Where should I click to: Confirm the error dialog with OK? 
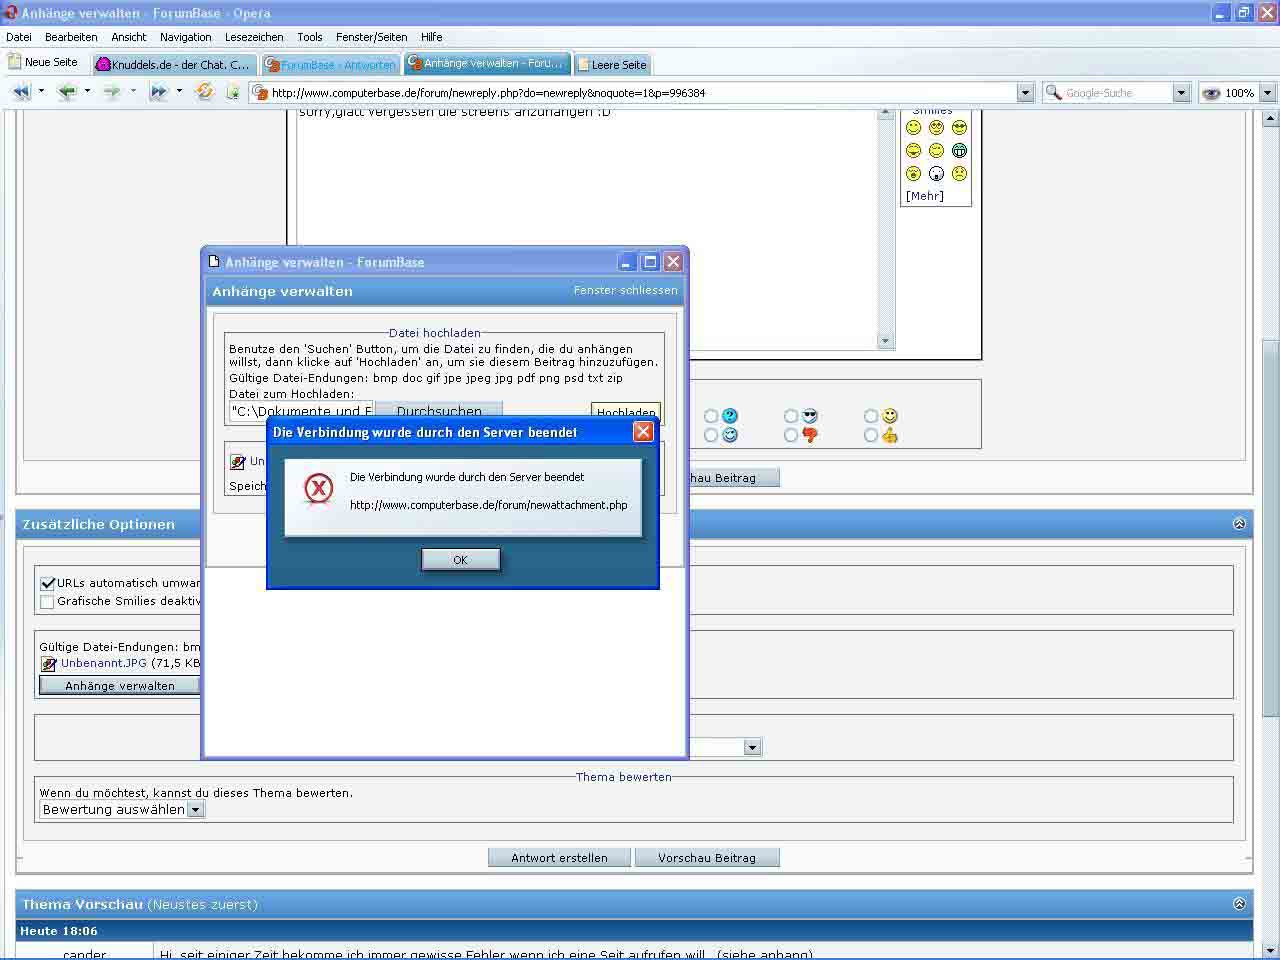pyautogui.click(x=460, y=560)
